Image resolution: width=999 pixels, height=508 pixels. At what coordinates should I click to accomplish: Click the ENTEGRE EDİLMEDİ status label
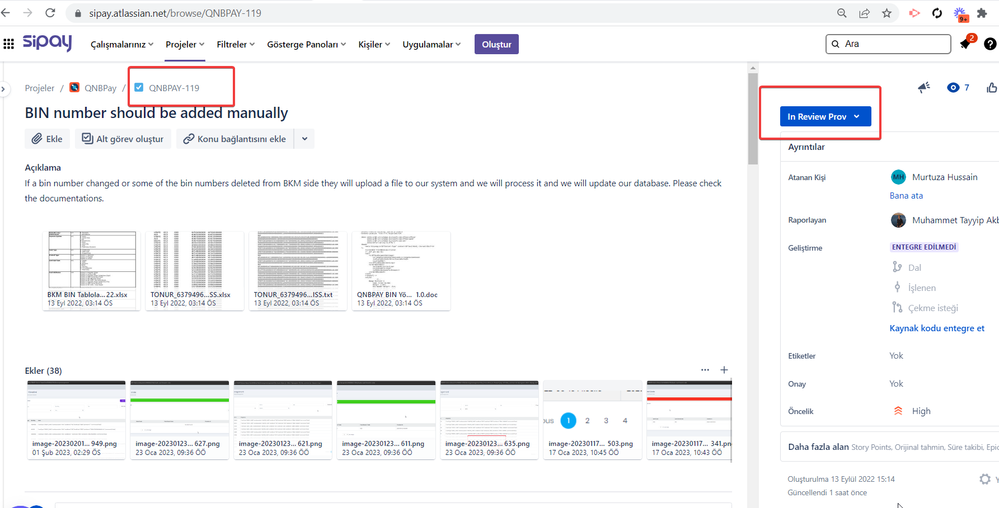(924, 247)
